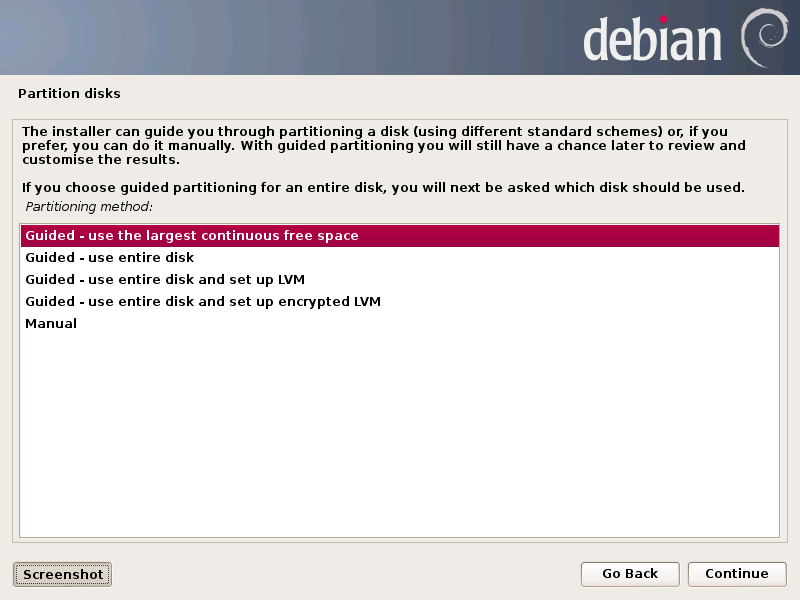Go Back to the previous installer step
Image resolution: width=800 pixels, height=600 pixels.
pos(630,574)
